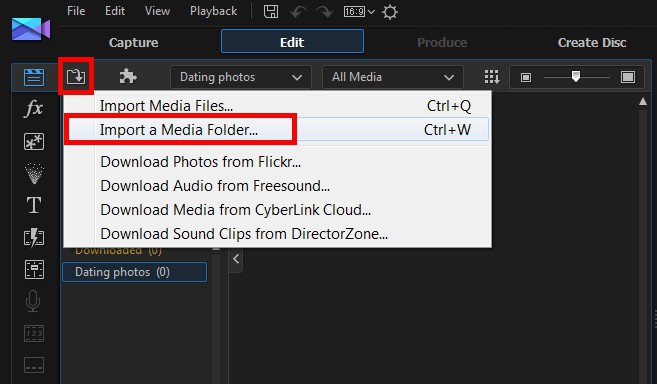Choose Download Media from CyberLink Cloud…
The image size is (657, 384).
pos(277,210)
